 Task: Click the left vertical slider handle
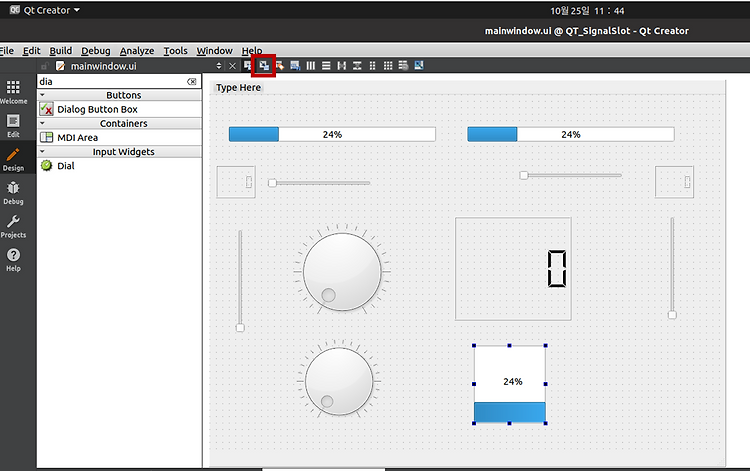click(x=240, y=328)
